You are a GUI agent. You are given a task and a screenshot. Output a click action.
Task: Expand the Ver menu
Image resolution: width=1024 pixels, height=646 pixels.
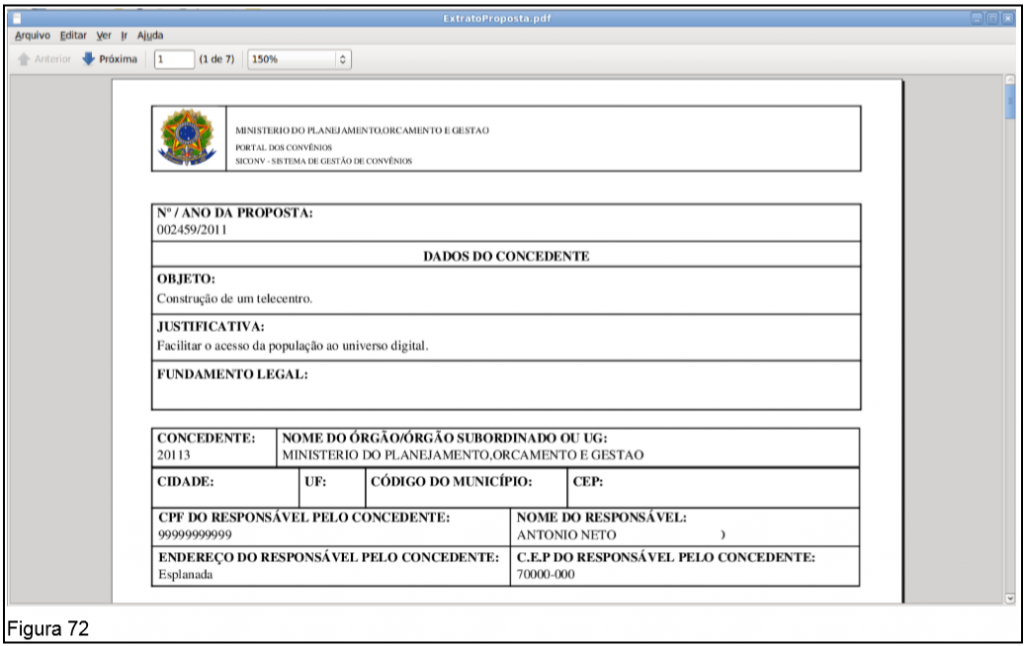pos(104,36)
